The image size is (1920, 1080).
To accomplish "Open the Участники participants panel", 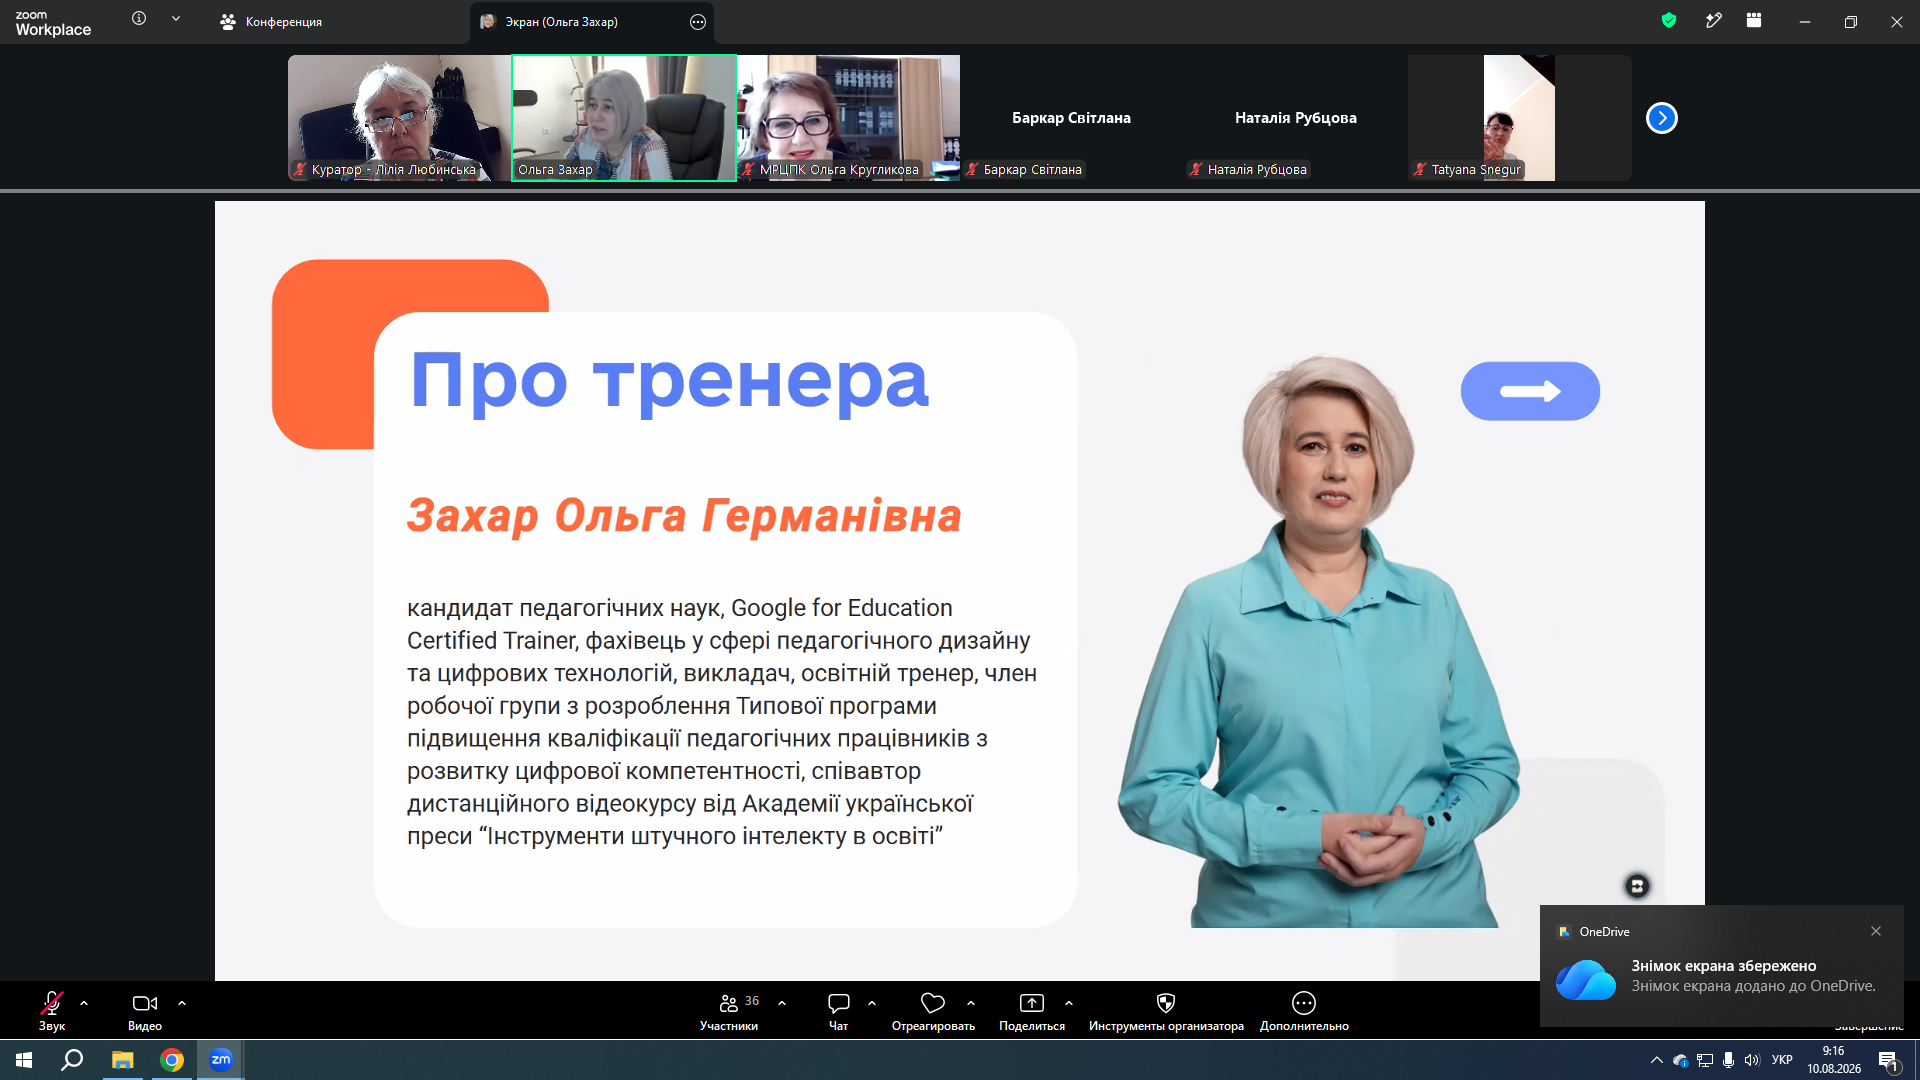I will 729,1010.
